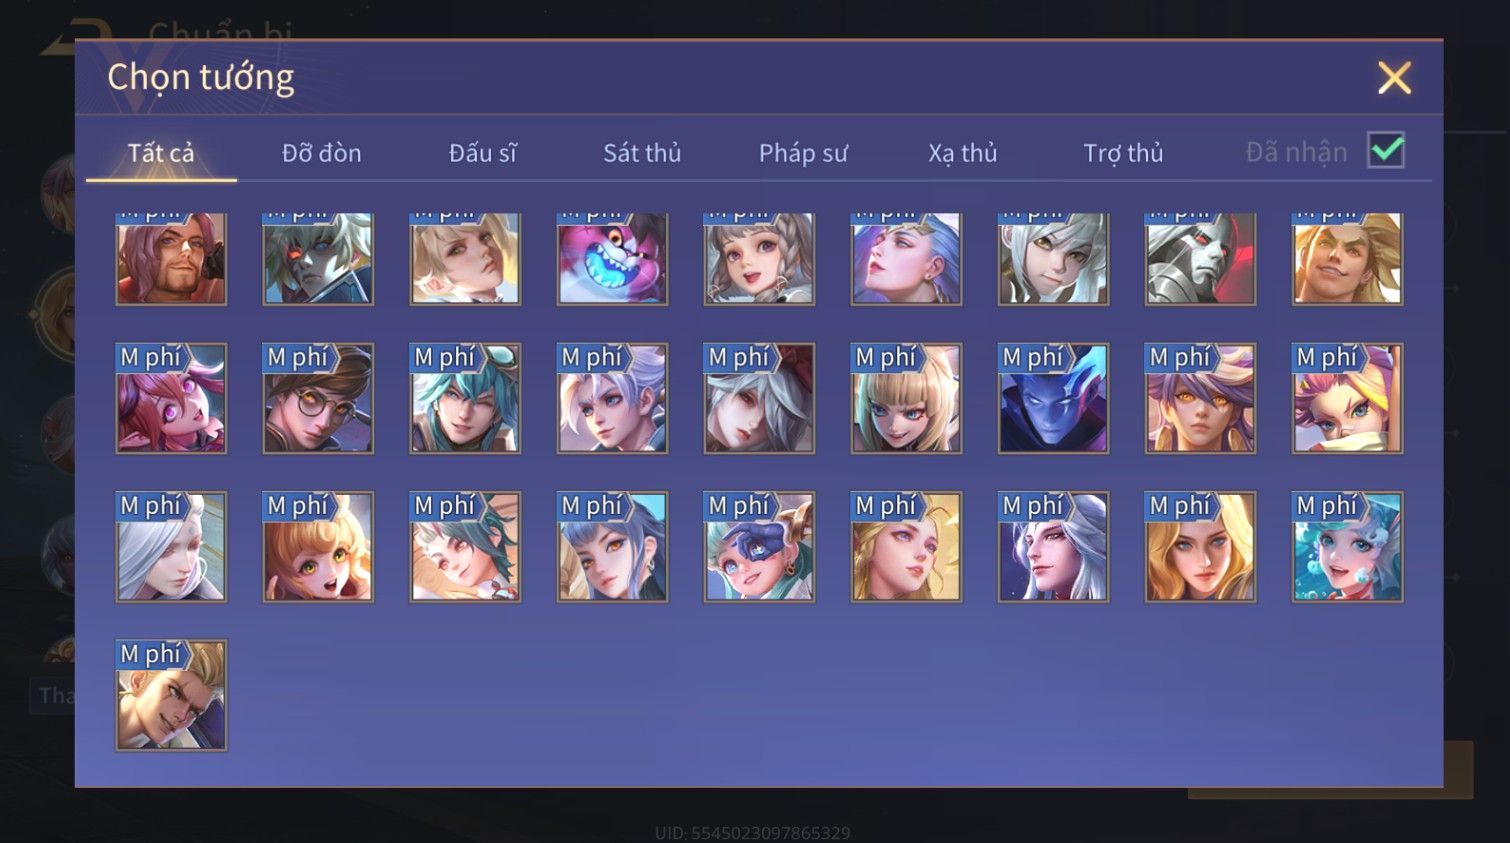Image resolution: width=1510 pixels, height=843 pixels.
Task: Pick the pink-haired elf girl hero
Action: (171, 398)
